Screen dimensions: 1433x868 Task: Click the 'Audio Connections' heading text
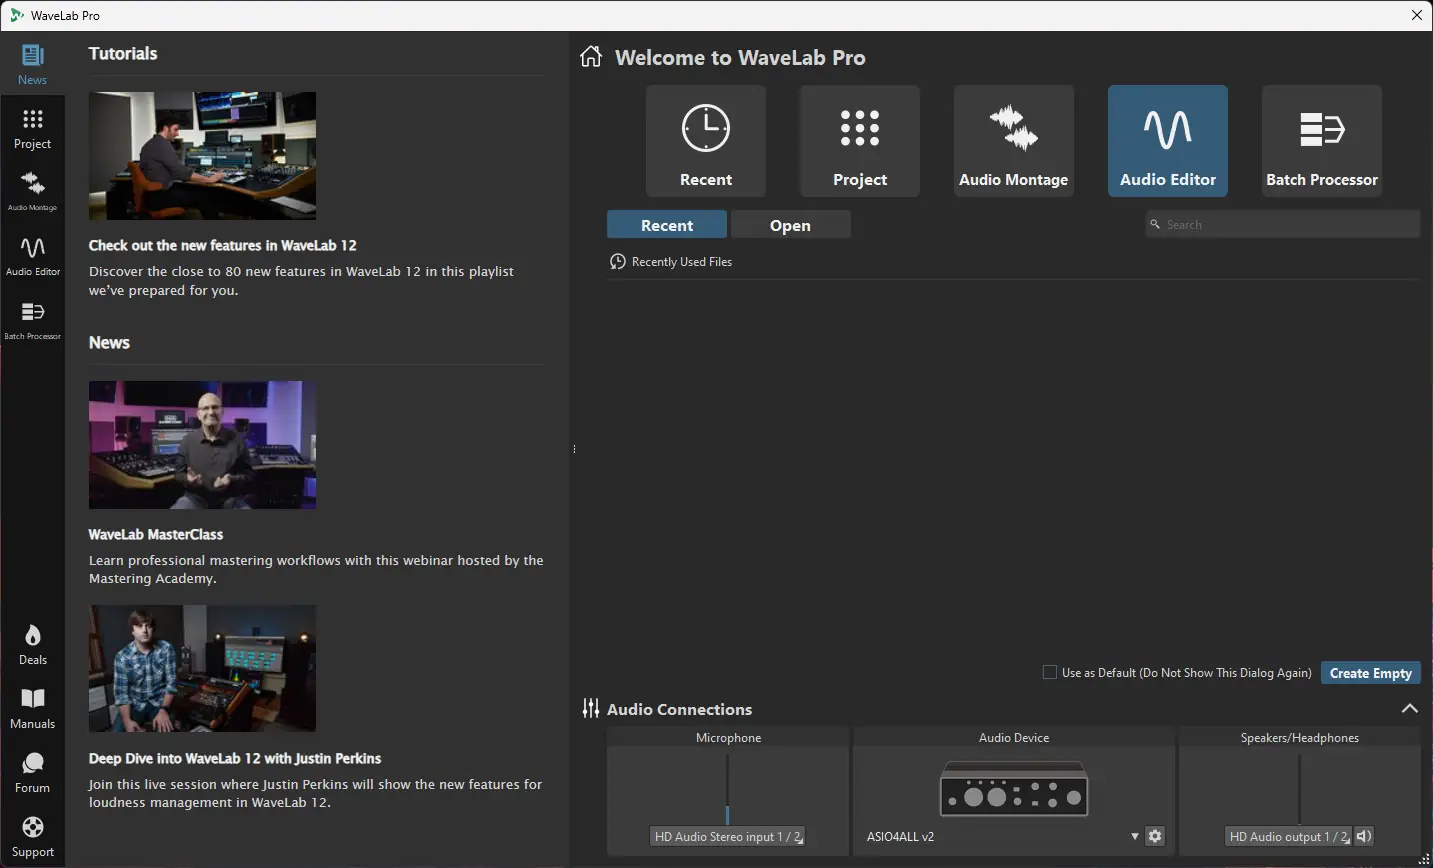coord(679,709)
